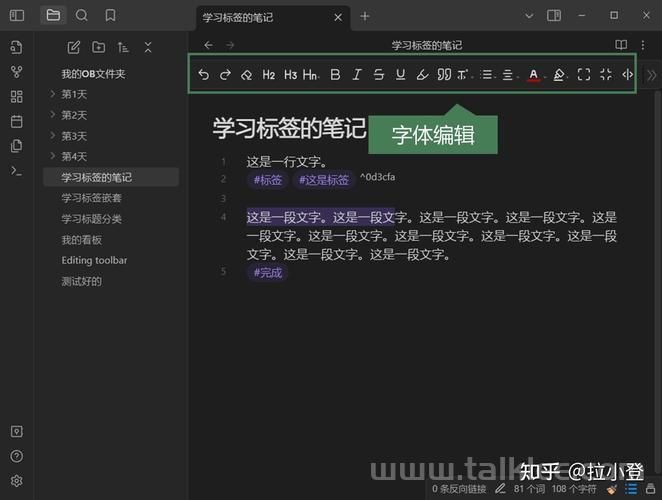Toggle the right sidebar

[554, 16]
